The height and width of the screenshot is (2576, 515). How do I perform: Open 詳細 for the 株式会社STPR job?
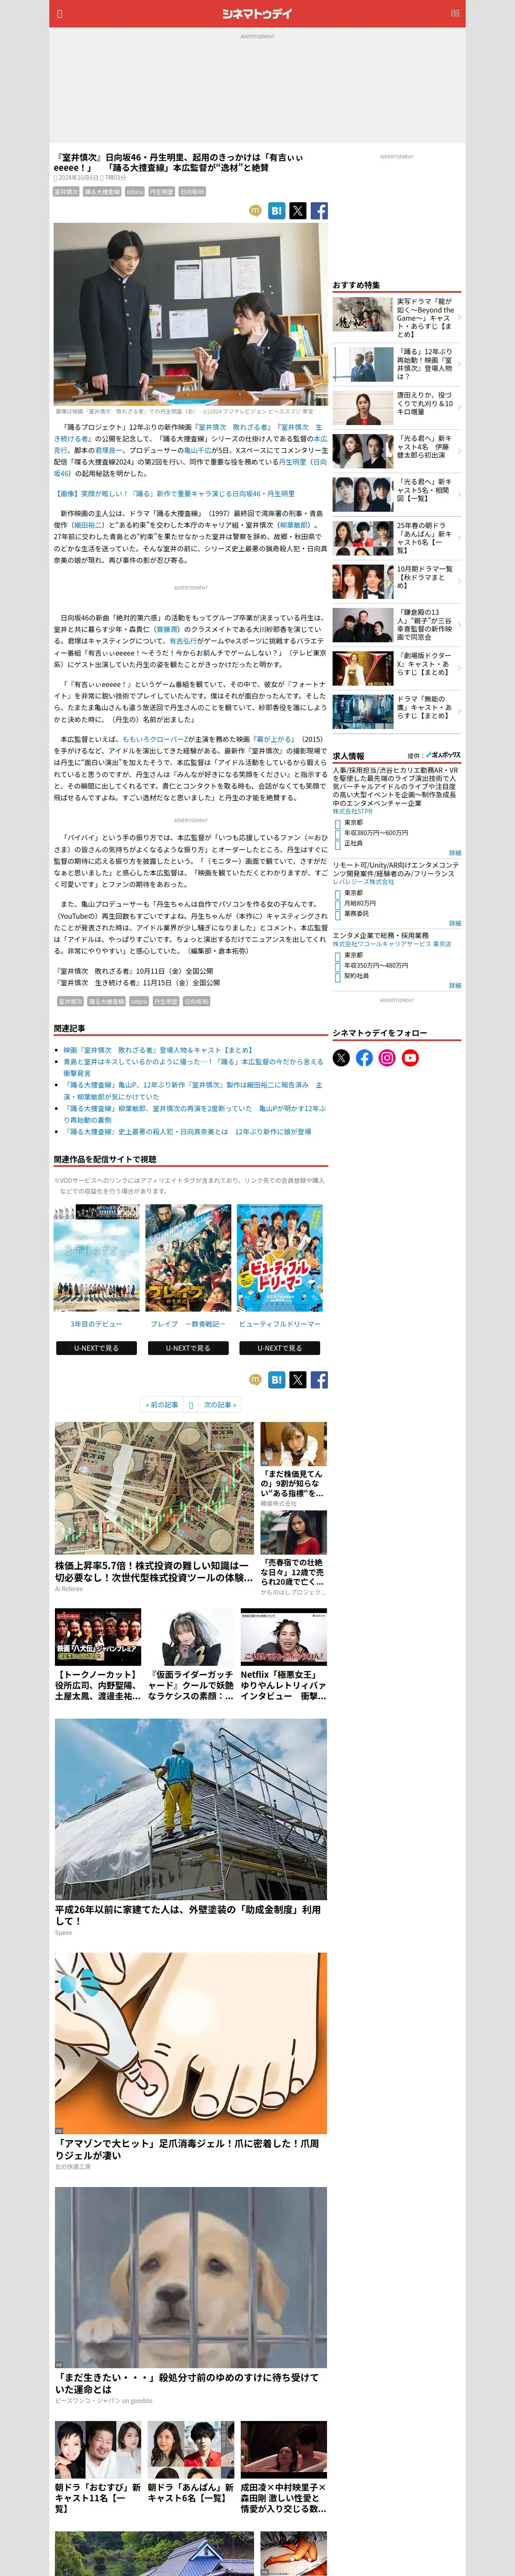click(x=455, y=853)
